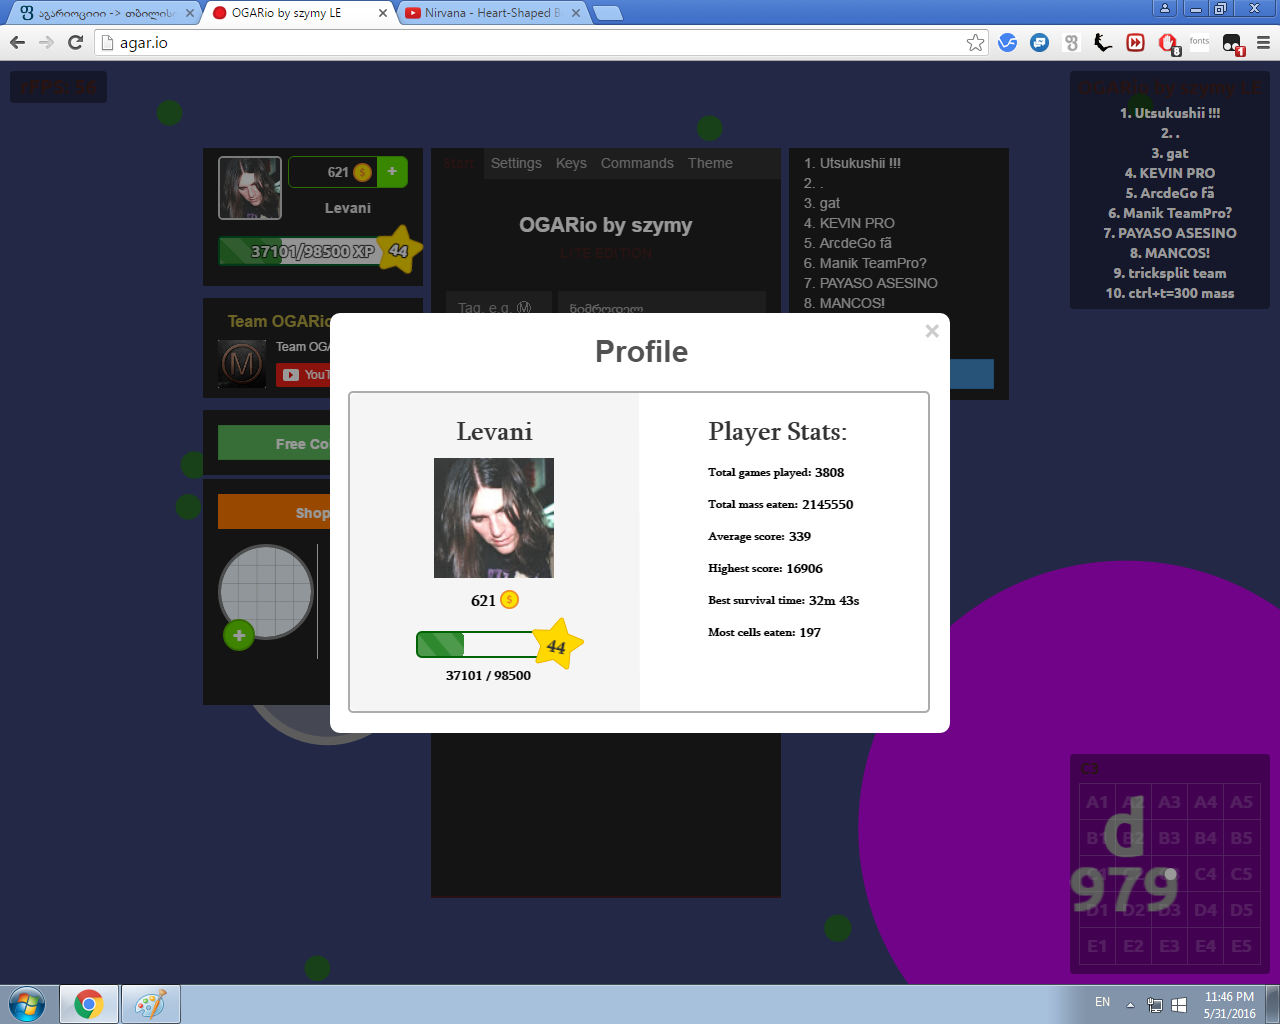Click tricksplit team in top-right leaderboard
1280x1024 pixels.
point(1170,273)
